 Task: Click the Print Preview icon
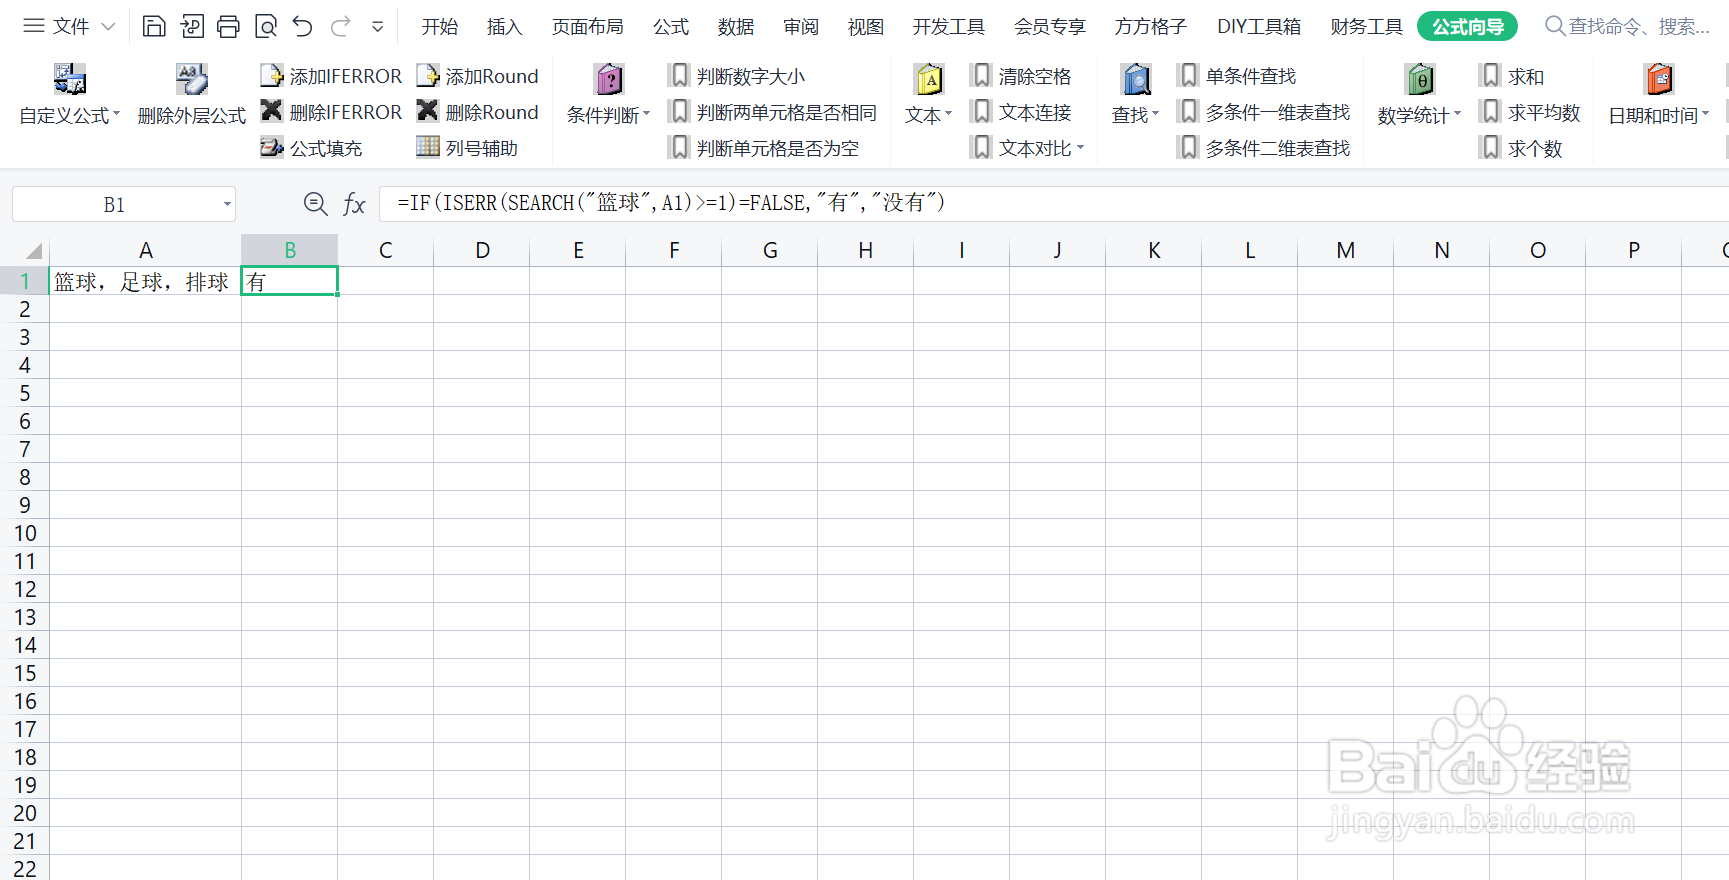[266, 27]
